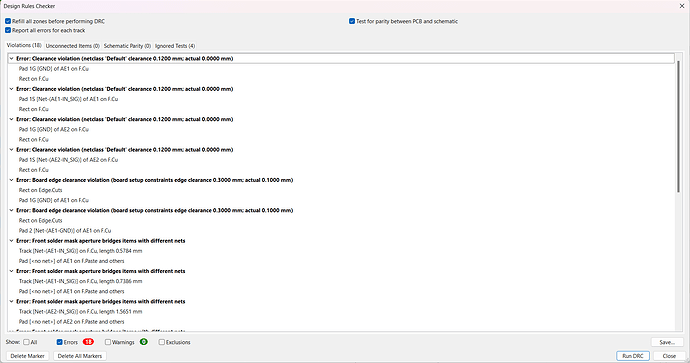Select first Clearance violation error header text
Screen dimensions: 690x363
click(x=125, y=59)
